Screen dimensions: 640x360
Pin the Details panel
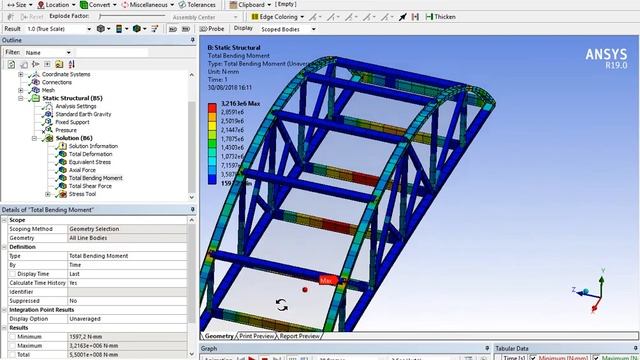(x=192, y=210)
